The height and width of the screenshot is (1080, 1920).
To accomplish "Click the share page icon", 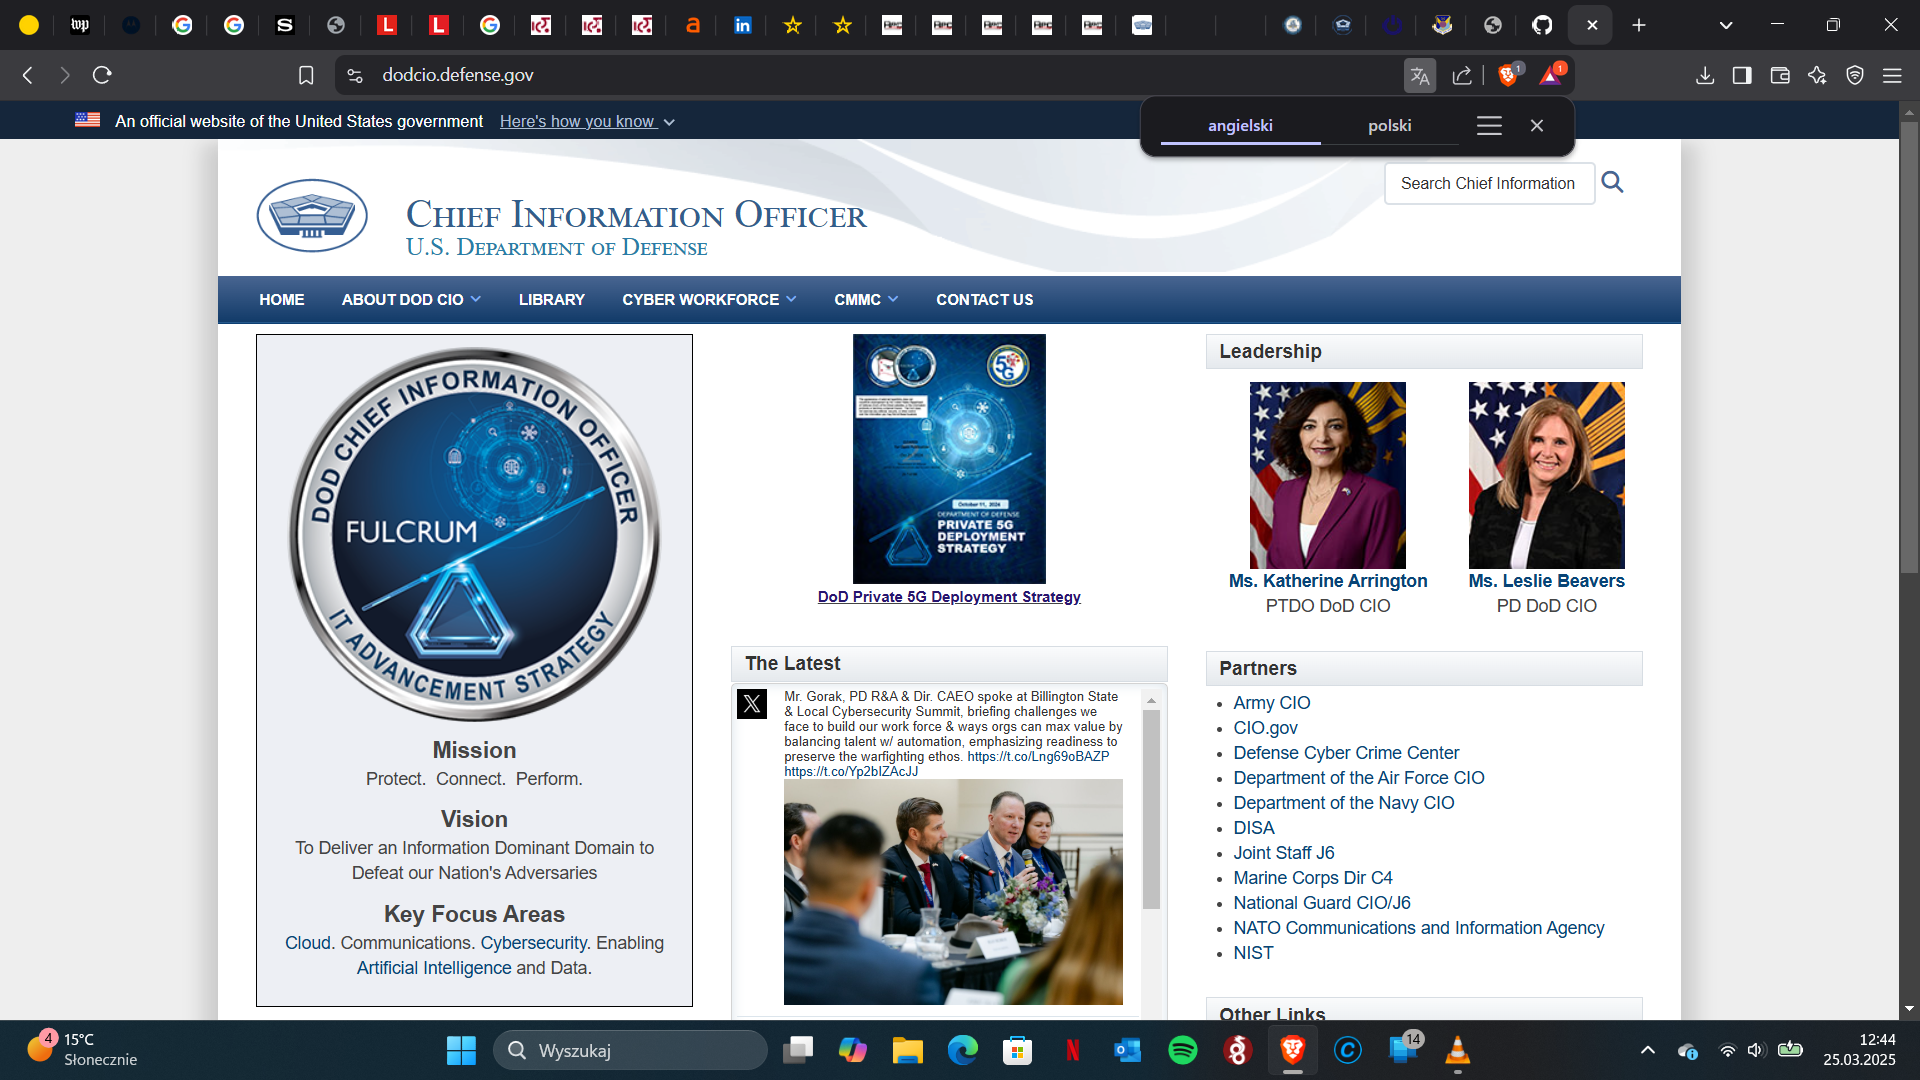I will [1462, 75].
